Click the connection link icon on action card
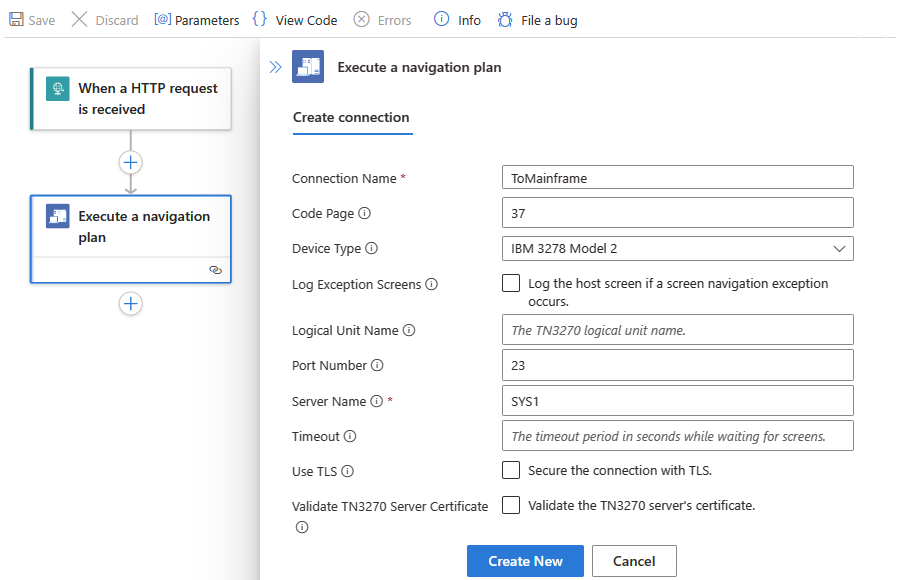The image size is (900, 580). click(216, 270)
